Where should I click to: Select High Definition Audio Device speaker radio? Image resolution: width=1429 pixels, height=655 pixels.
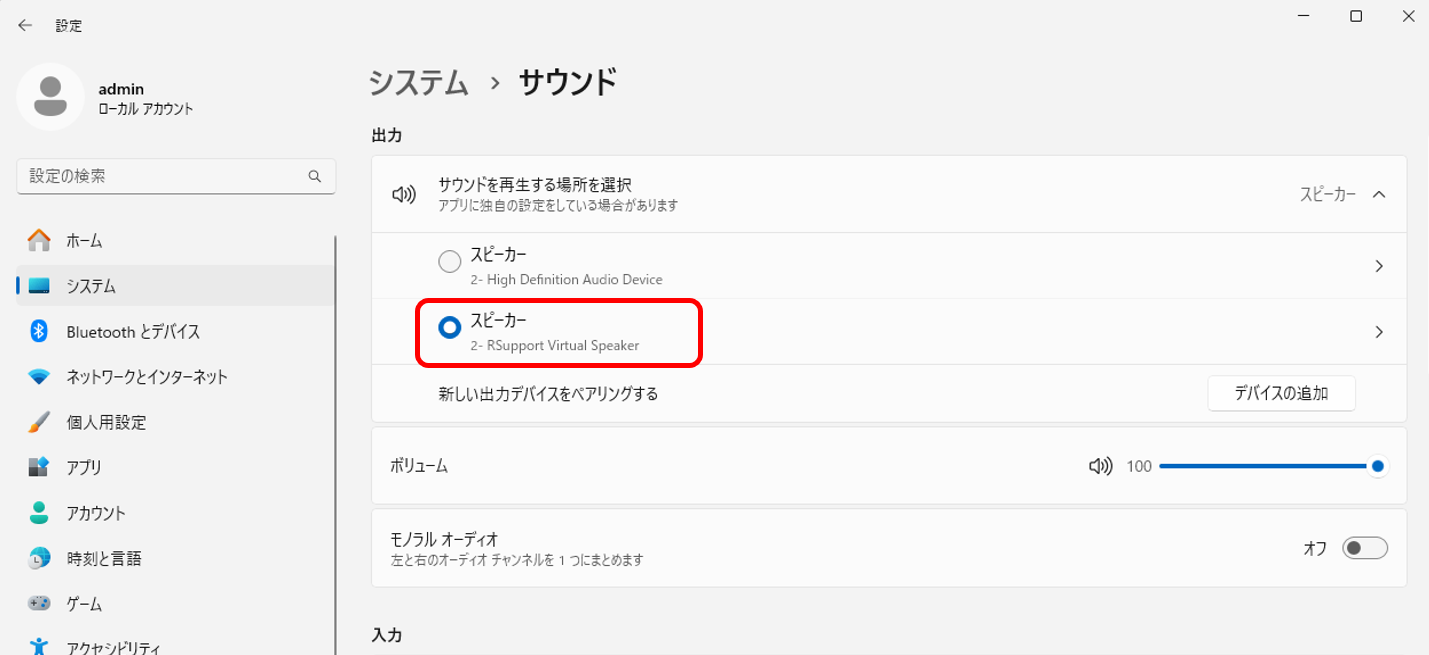tap(450, 262)
